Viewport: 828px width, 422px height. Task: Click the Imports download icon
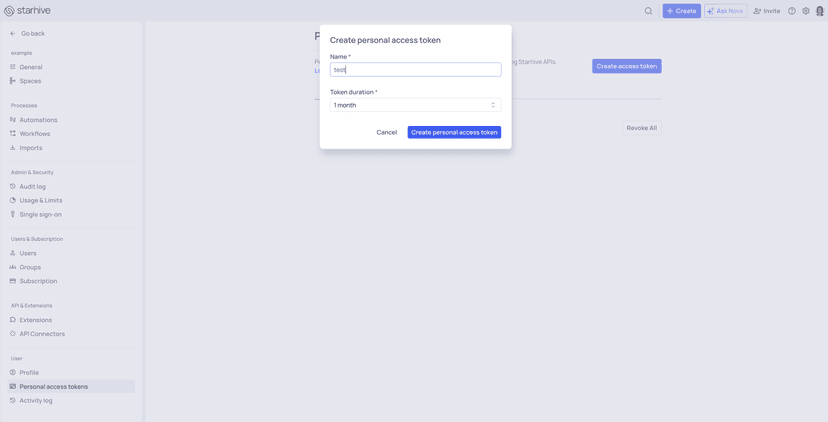(13, 148)
